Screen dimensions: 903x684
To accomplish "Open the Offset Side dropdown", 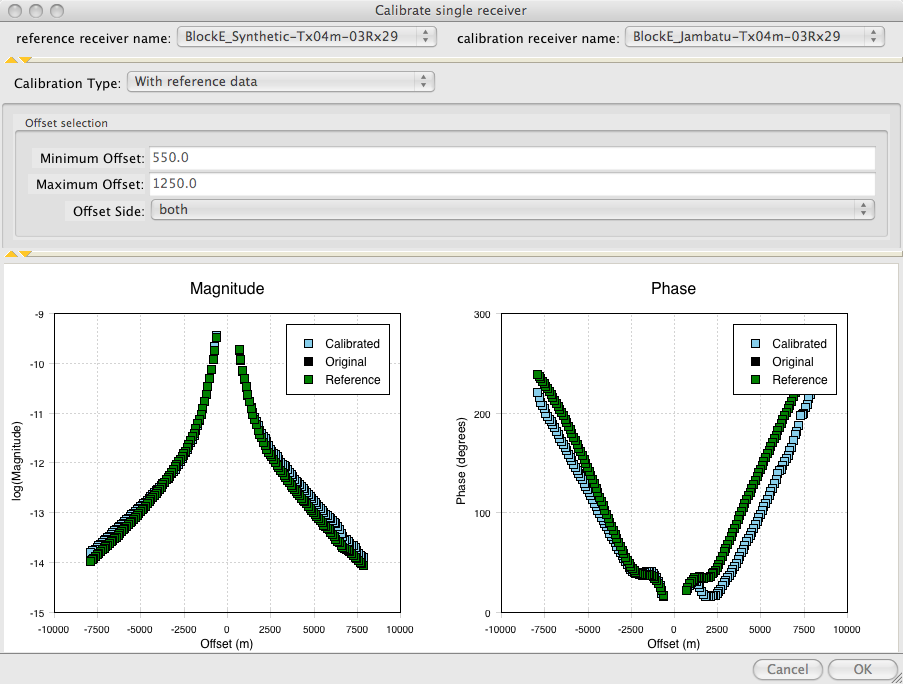I will click(x=513, y=210).
